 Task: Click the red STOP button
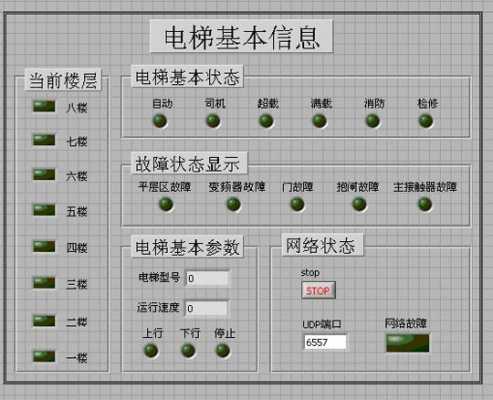click(x=318, y=291)
